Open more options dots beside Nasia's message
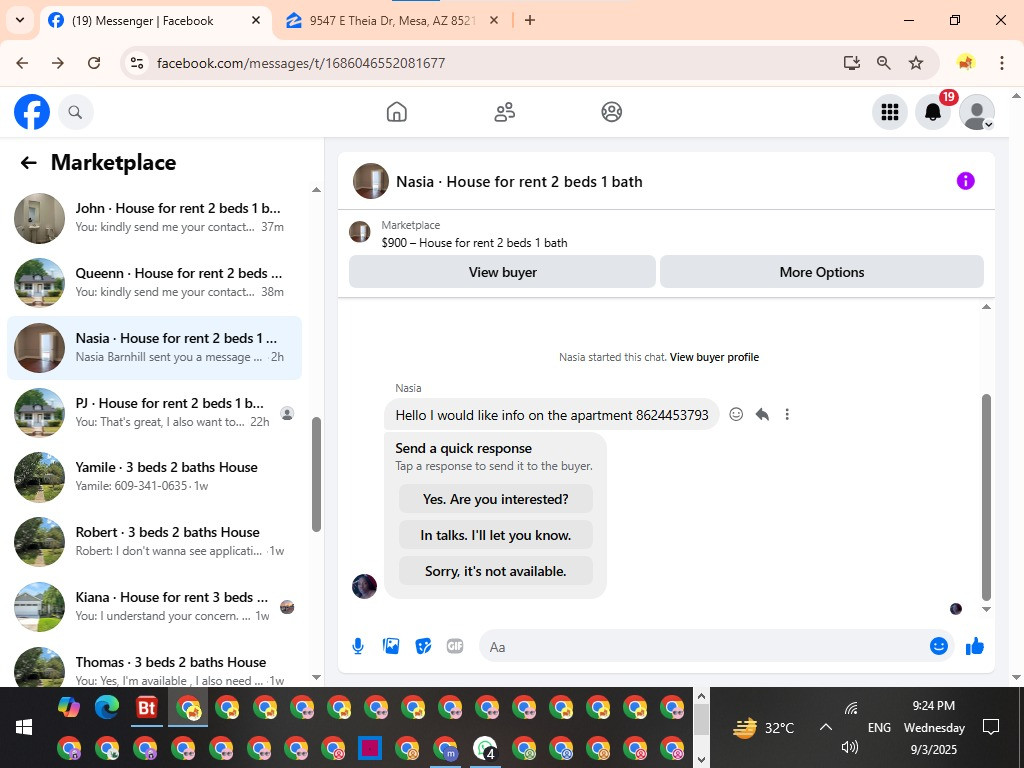This screenshot has width=1024, height=768. click(x=787, y=414)
